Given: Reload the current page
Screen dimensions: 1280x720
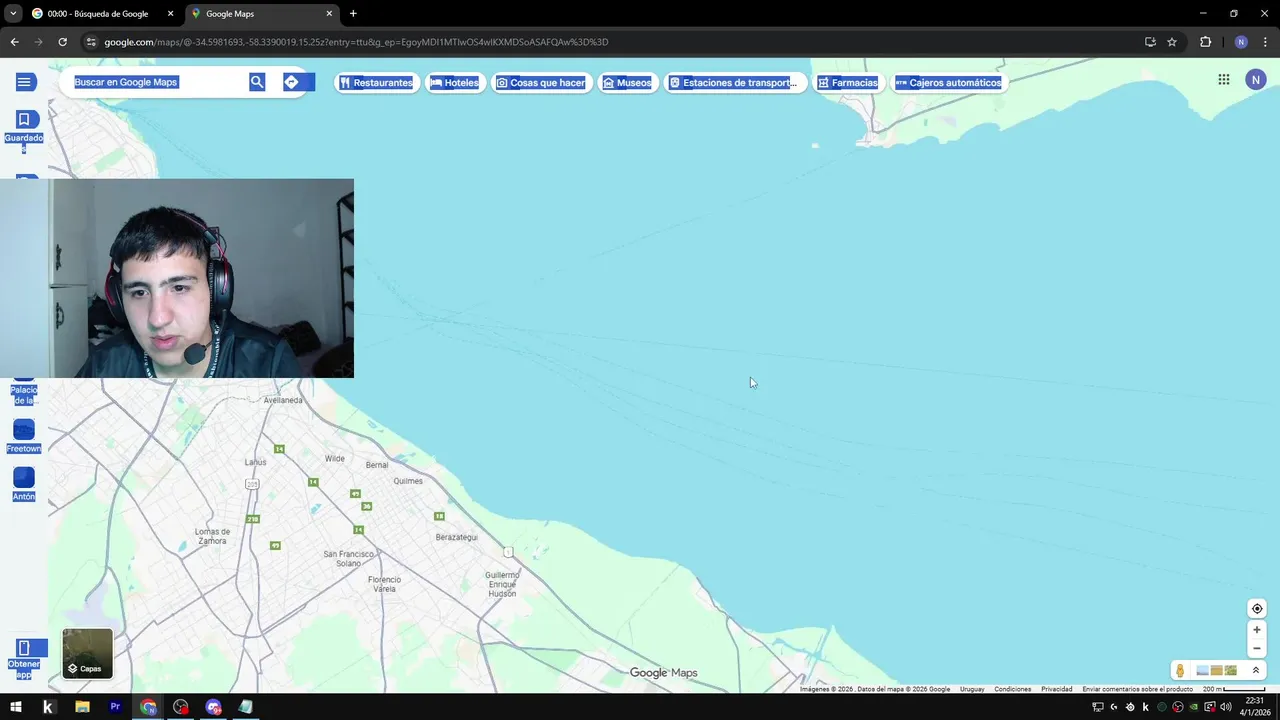Looking at the screenshot, I should [x=62, y=42].
